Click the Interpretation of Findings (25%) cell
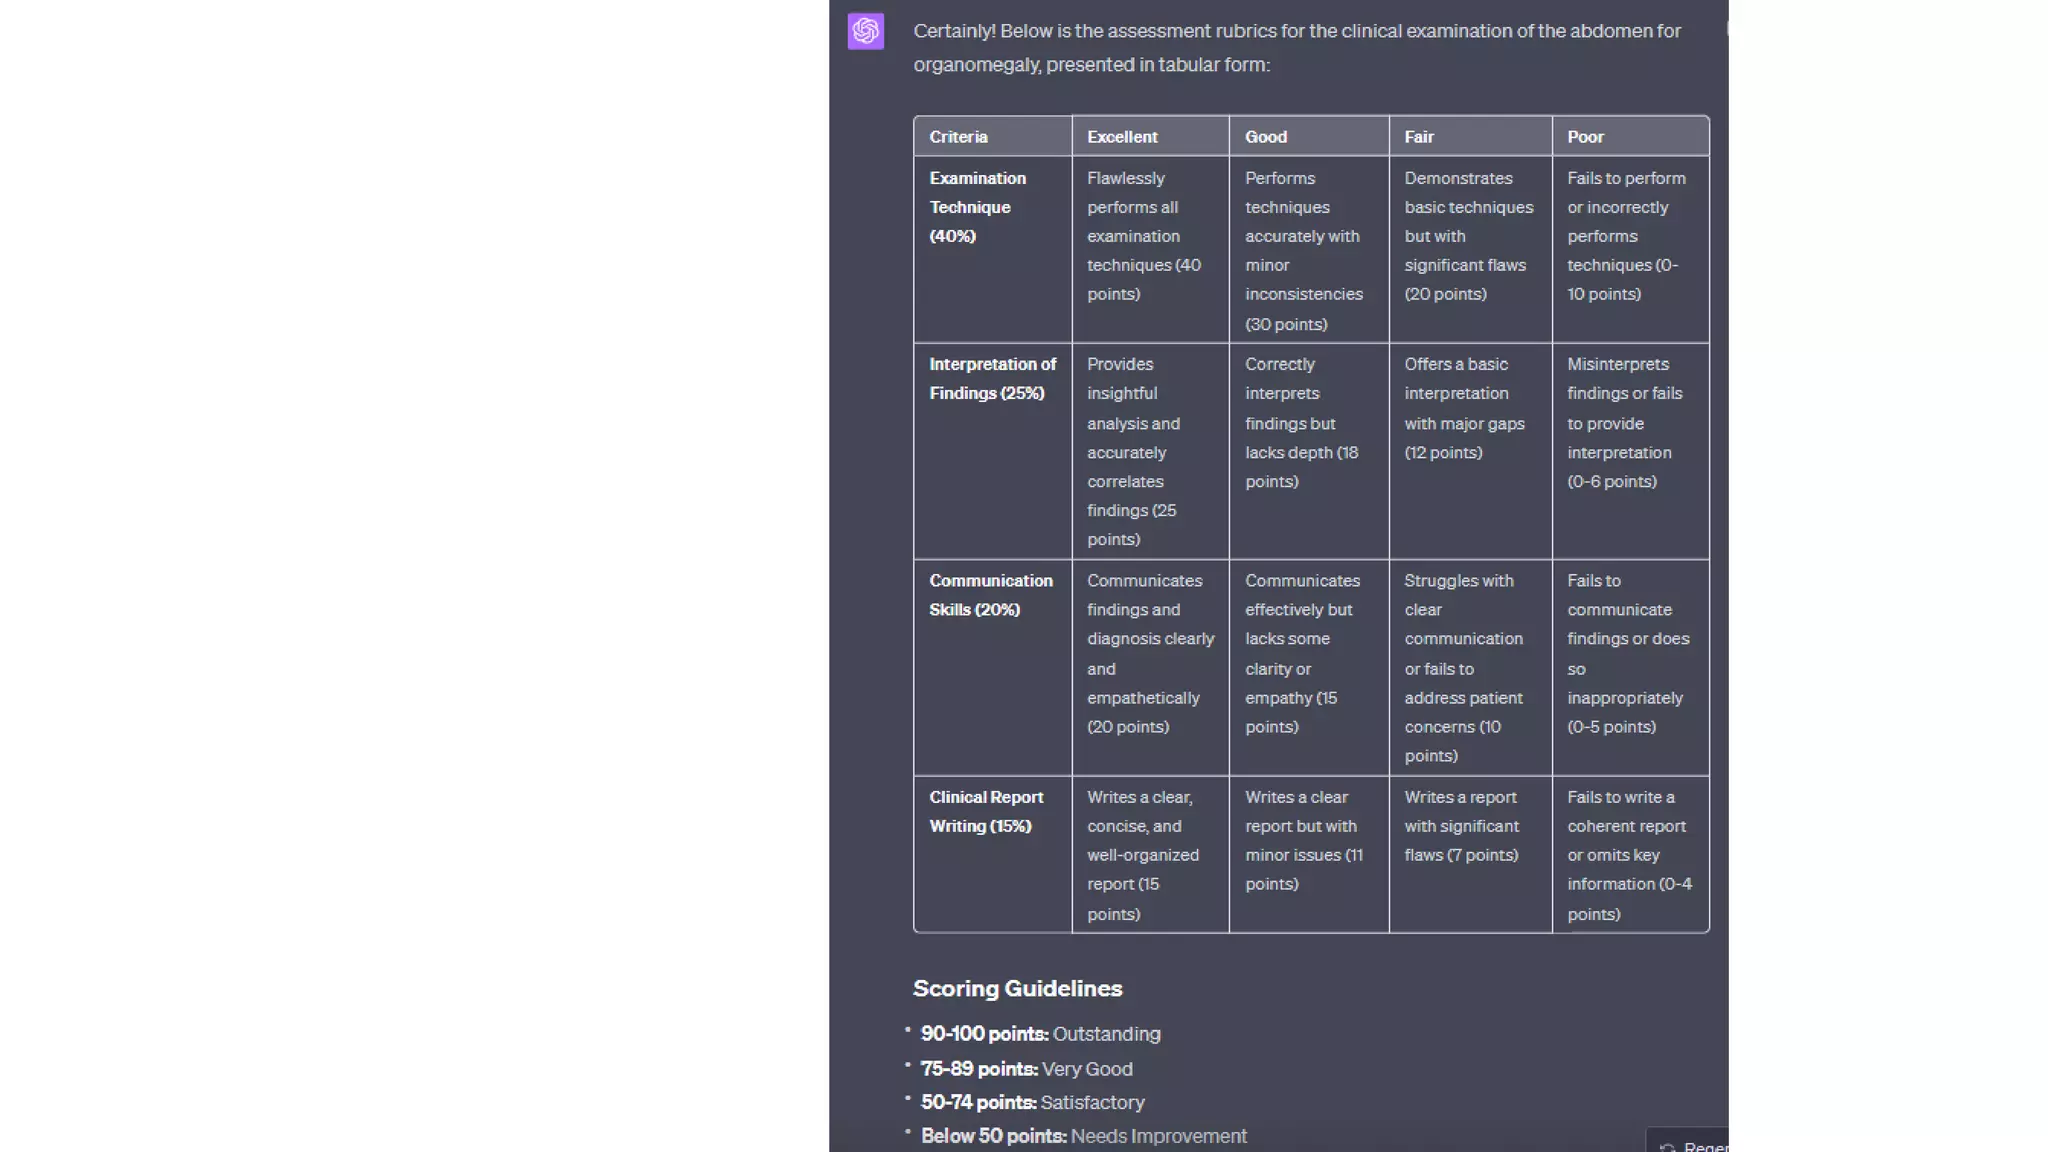Image resolution: width=2048 pixels, height=1152 pixels. (992, 379)
